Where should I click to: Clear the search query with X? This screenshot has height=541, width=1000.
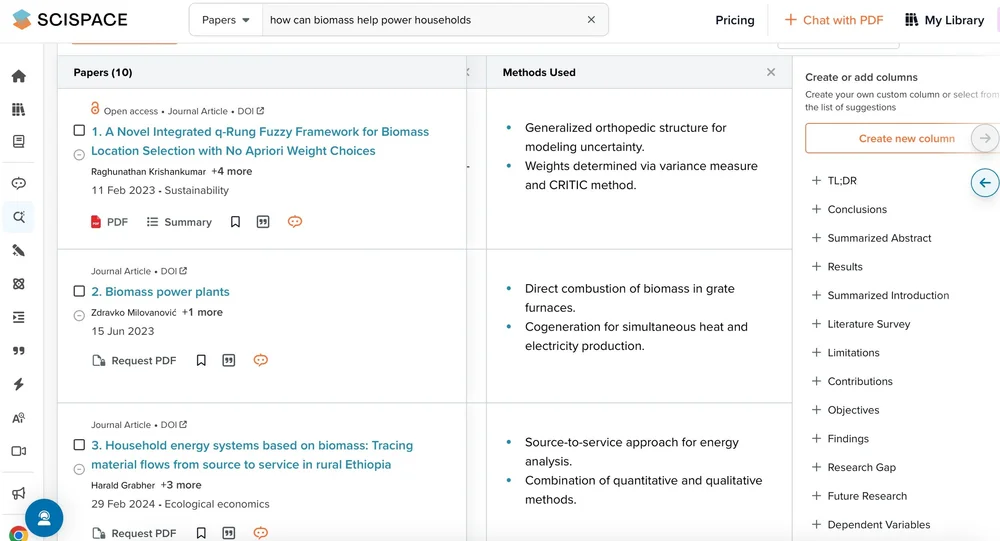click(591, 20)
